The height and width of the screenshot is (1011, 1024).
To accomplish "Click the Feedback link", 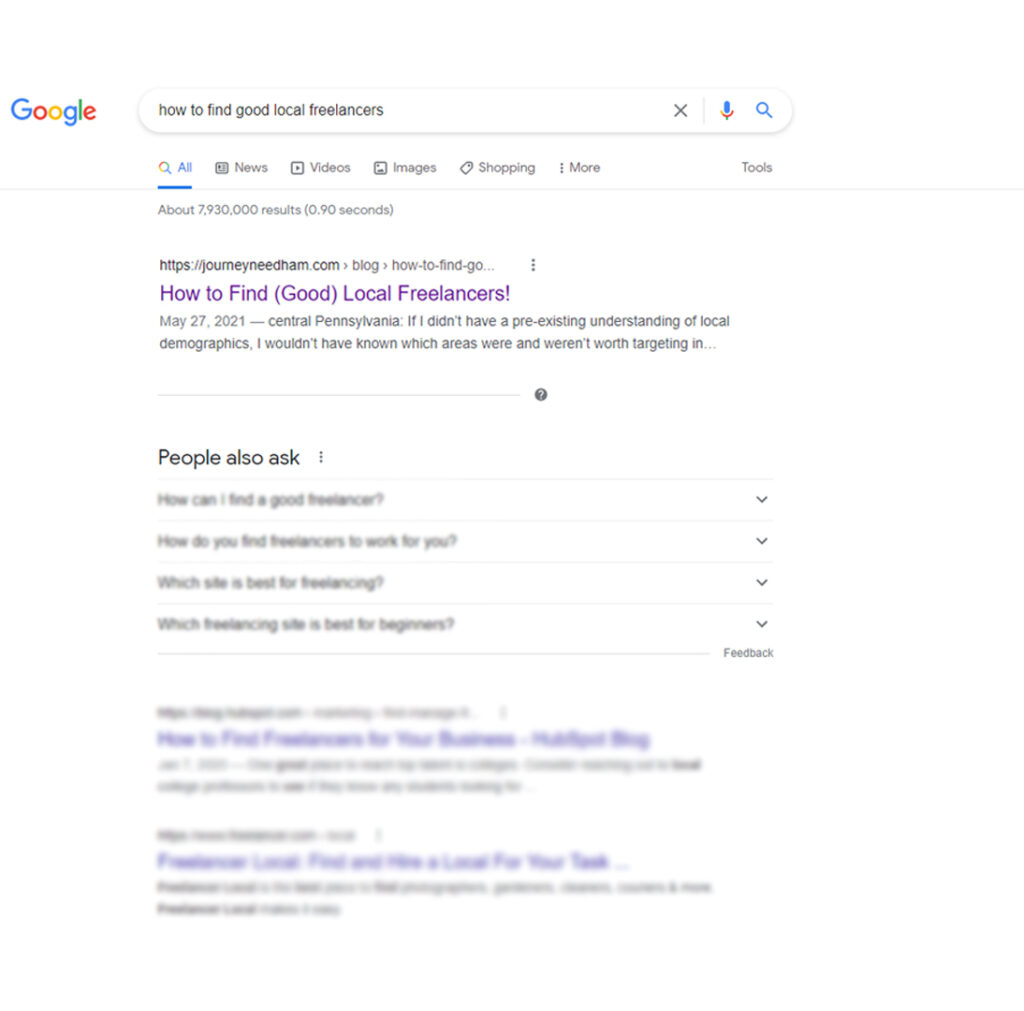I will [x=748, y=653].
